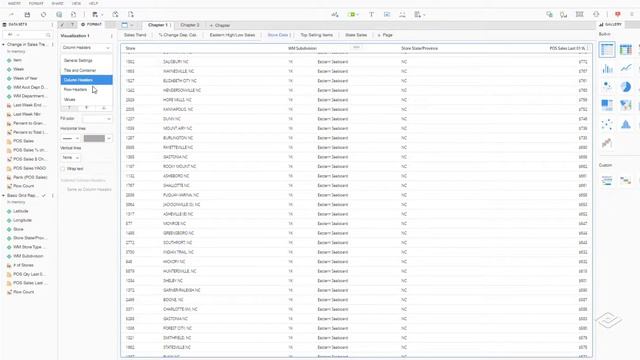The image size is (640, 360).
Task: Click the SALISBURY NC store cell
Action: [176, 62]
